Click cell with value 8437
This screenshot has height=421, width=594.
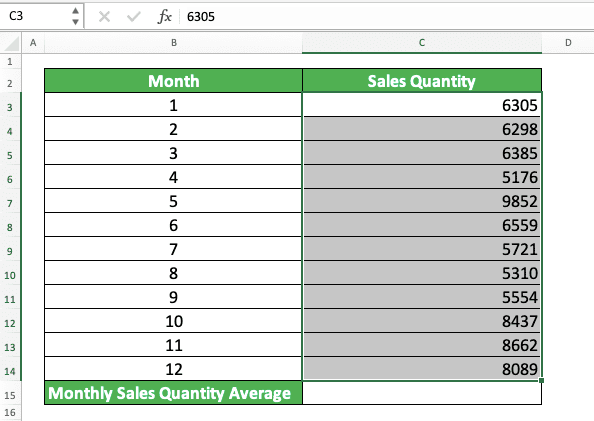(x=422, y=321)
